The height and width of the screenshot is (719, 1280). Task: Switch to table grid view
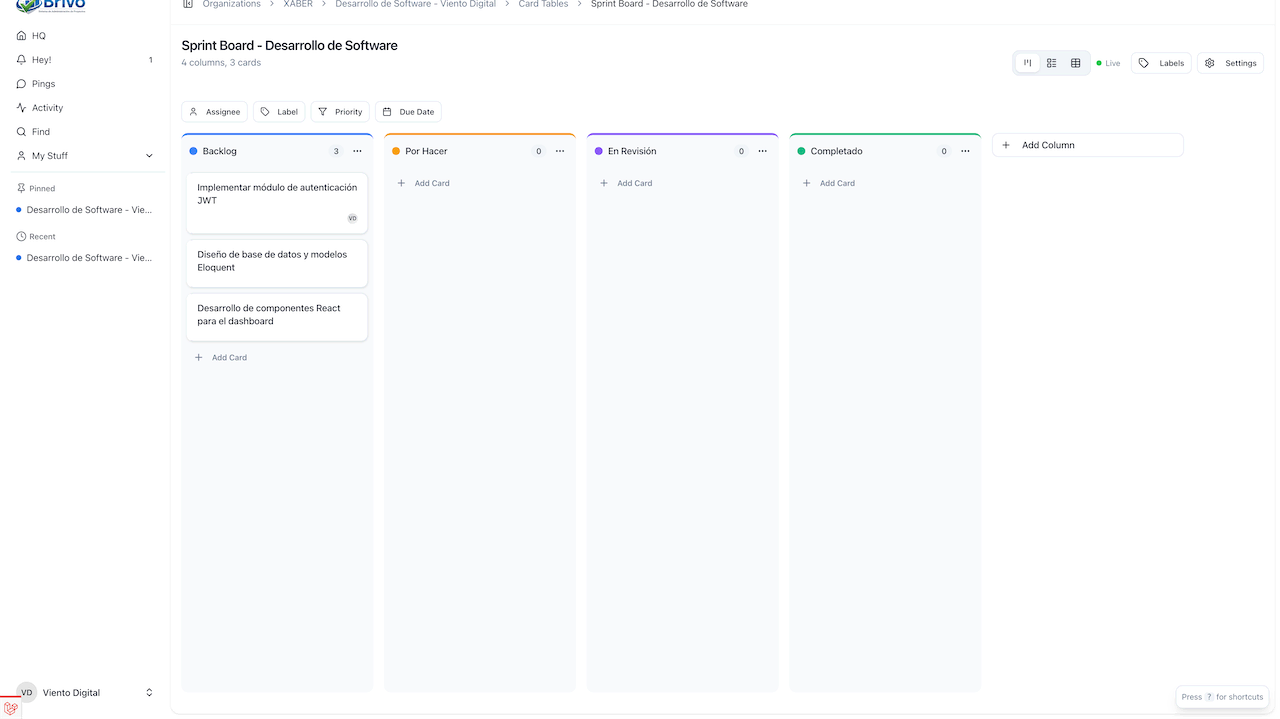pos(1076,63)
